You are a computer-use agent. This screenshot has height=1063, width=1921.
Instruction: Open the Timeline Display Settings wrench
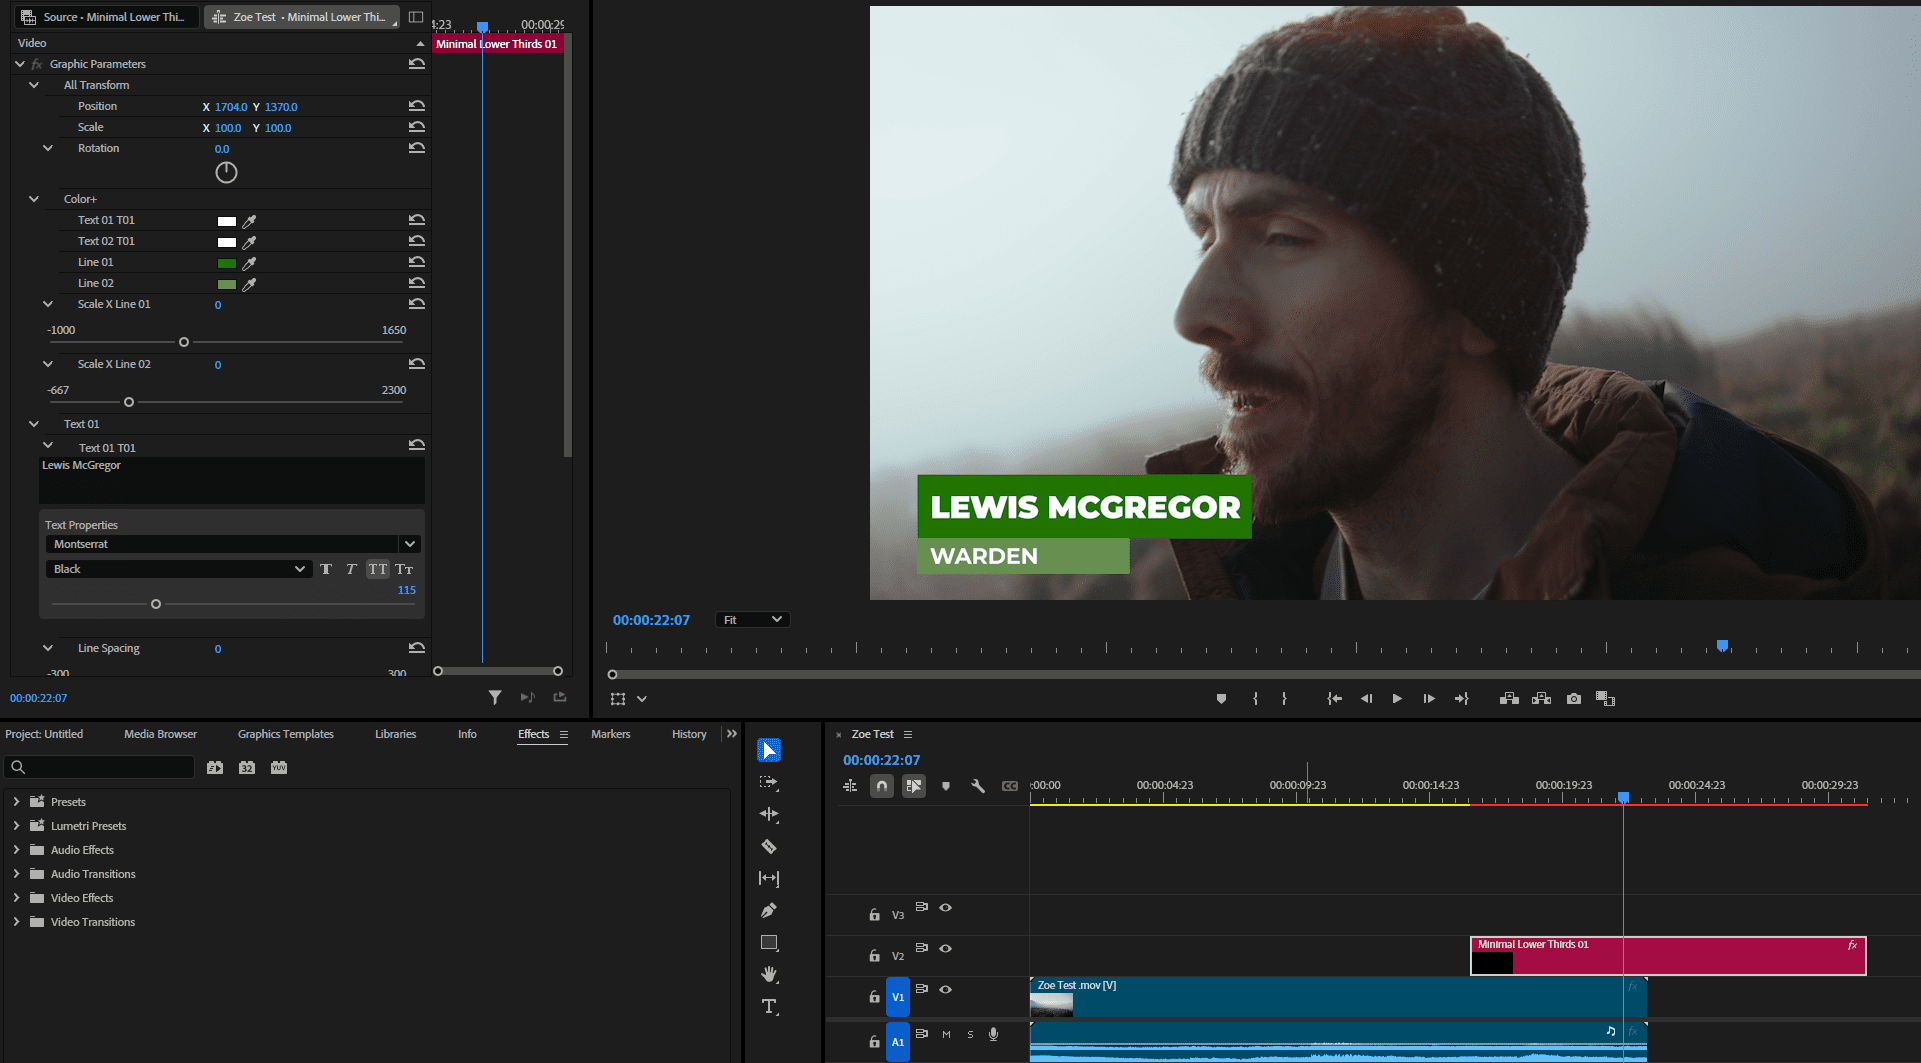(x=978, y=786)
